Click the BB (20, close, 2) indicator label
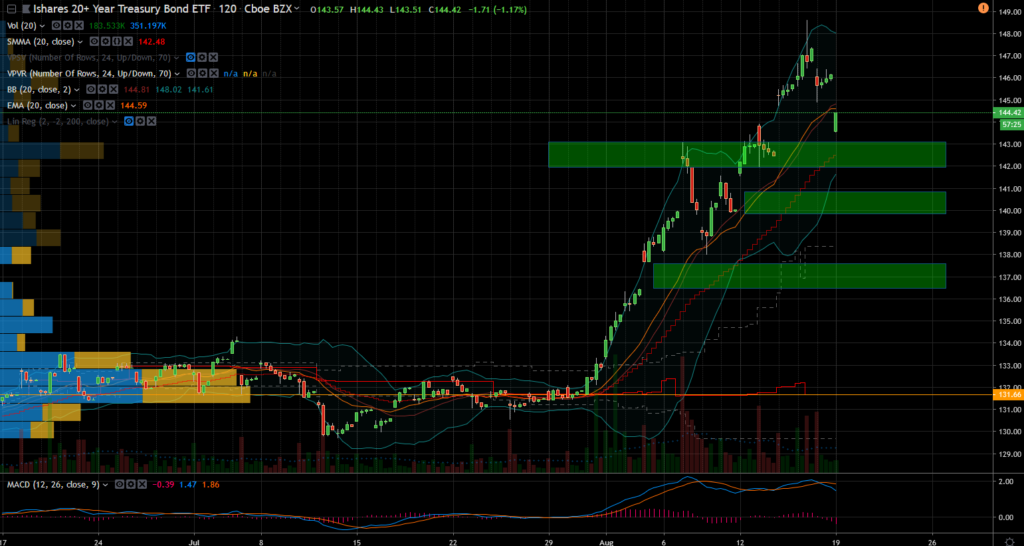 39,89
